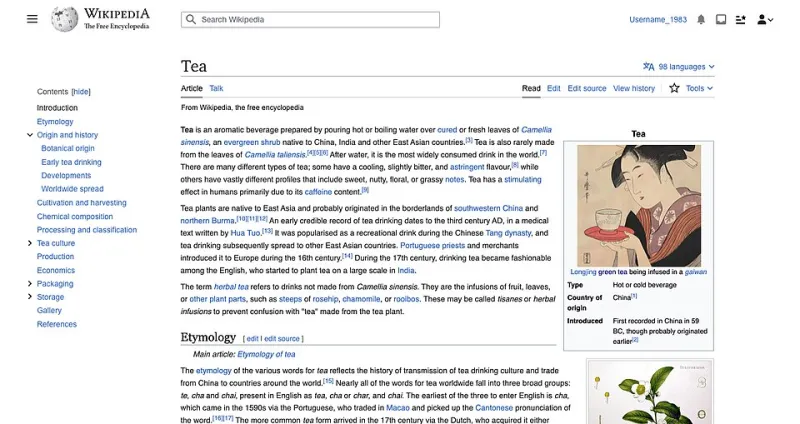Image resolution: width=800 pixels, height=424 pixels.
Task: Open Developments in contents list
Action: 66,176
